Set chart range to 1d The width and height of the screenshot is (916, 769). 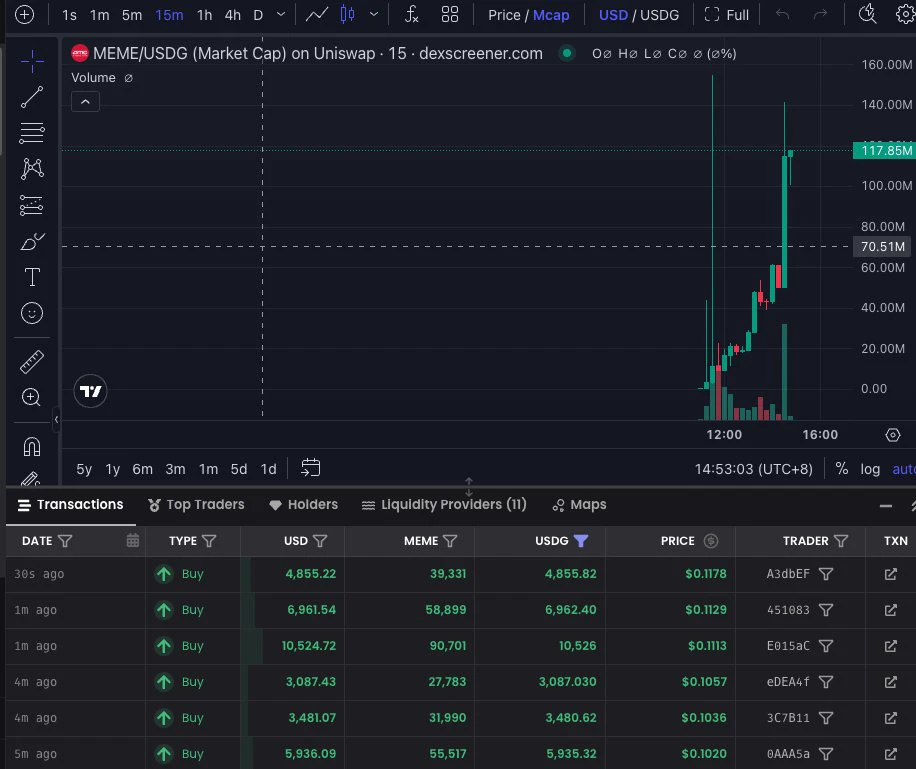(x=268, y=469)
